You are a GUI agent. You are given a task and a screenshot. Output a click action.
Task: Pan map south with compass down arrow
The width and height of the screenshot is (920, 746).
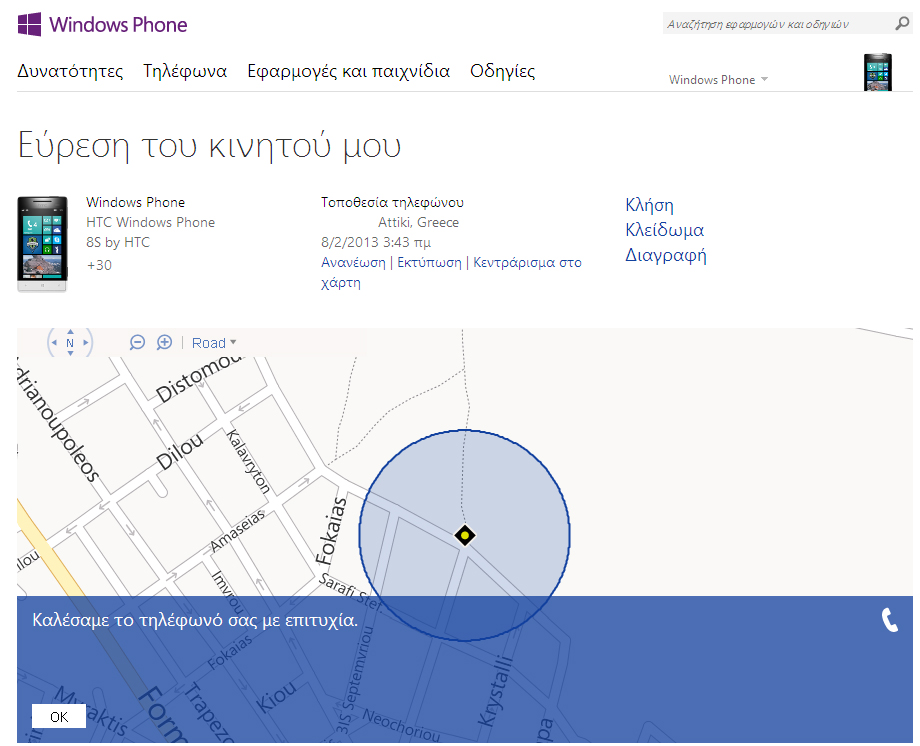pos(70,355)
